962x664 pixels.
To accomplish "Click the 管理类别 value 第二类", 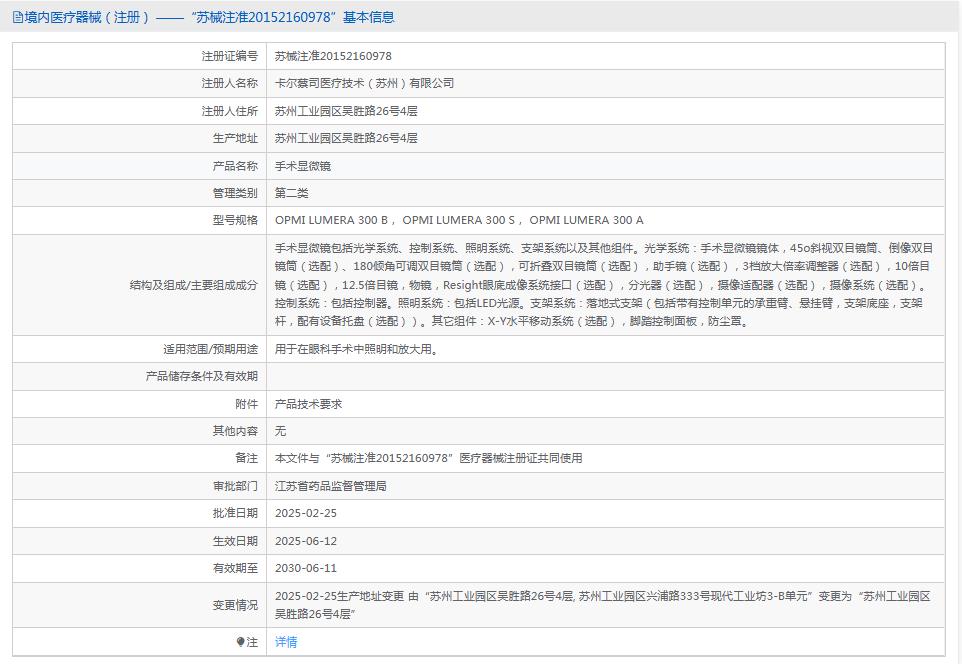I will (291, 193).
